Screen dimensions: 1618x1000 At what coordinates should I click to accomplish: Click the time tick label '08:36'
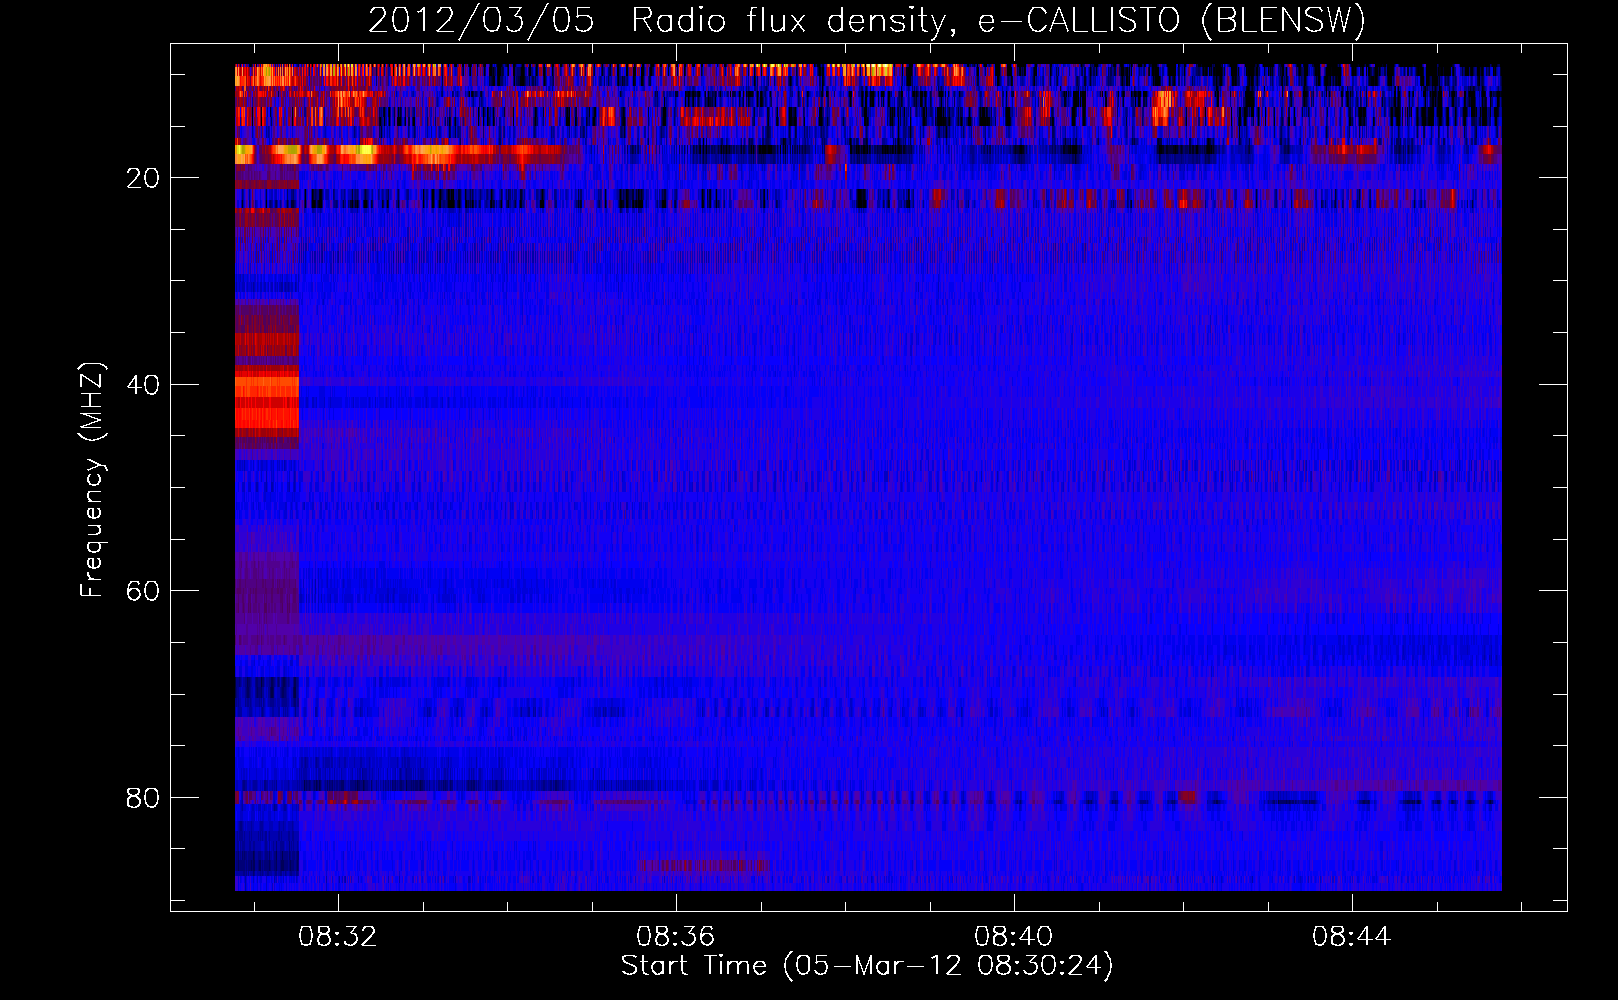coord(676,936)
